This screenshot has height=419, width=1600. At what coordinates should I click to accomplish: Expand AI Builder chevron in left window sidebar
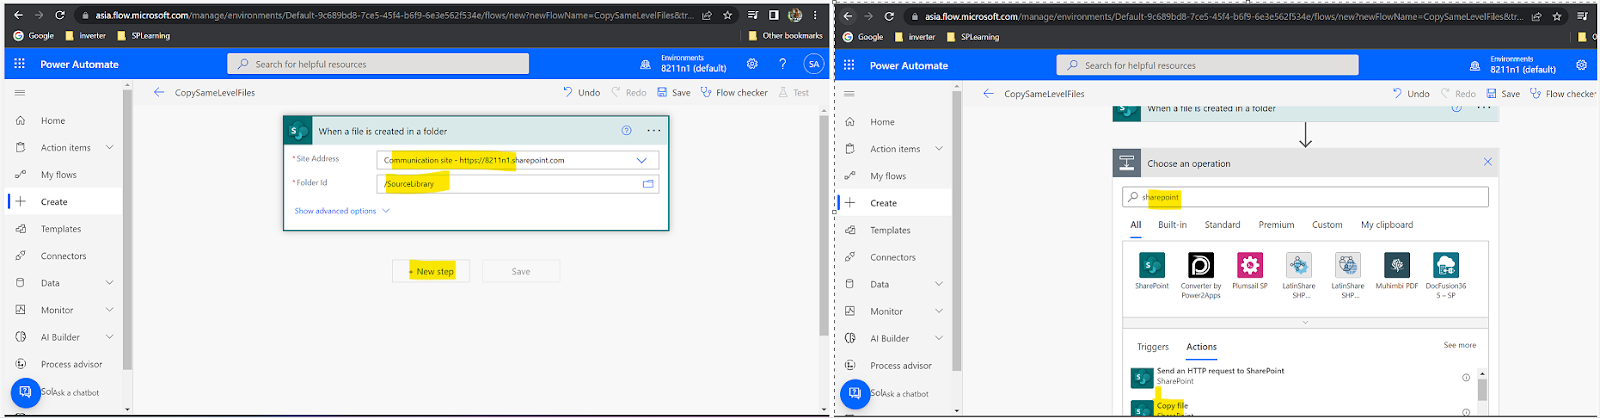click(x=109, y=337)
